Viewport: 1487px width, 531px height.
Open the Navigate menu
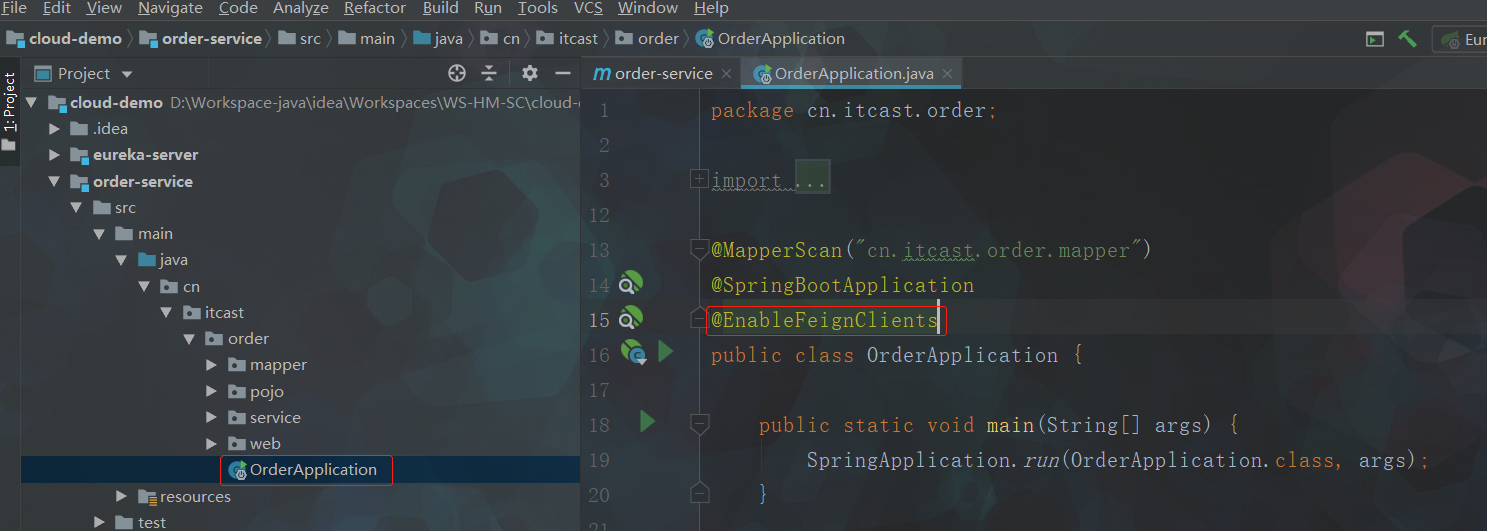tap(170, 8)
